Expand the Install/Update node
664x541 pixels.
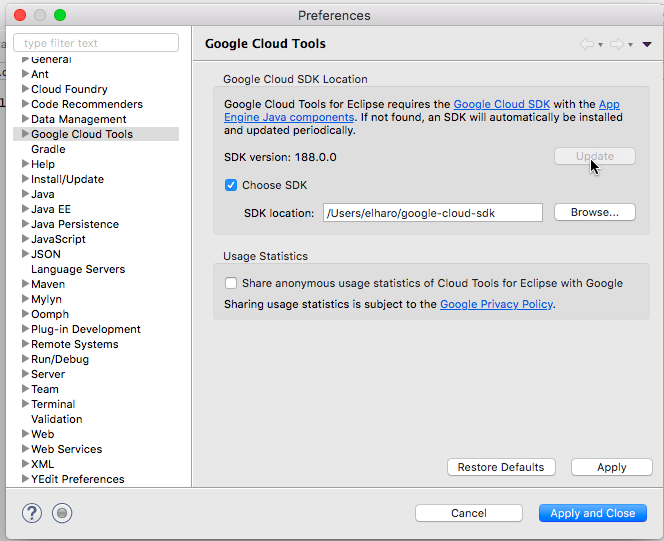(x=25, y=179)
